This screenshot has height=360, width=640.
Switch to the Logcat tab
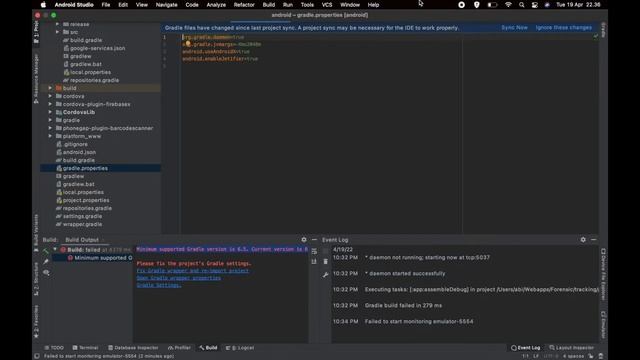[x=240, y=348]
